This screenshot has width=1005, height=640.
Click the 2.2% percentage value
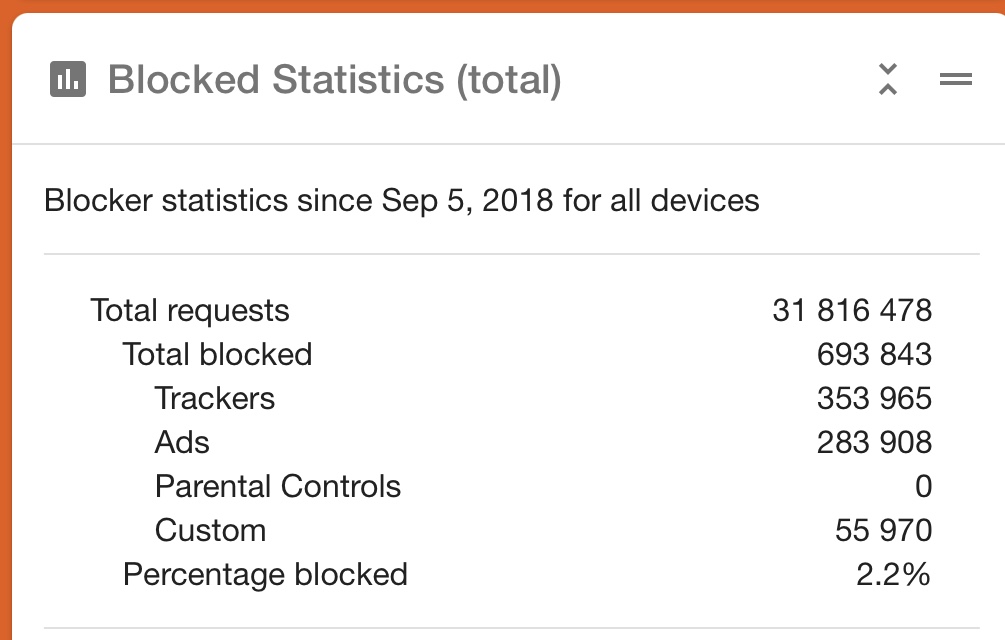(893, 575)
